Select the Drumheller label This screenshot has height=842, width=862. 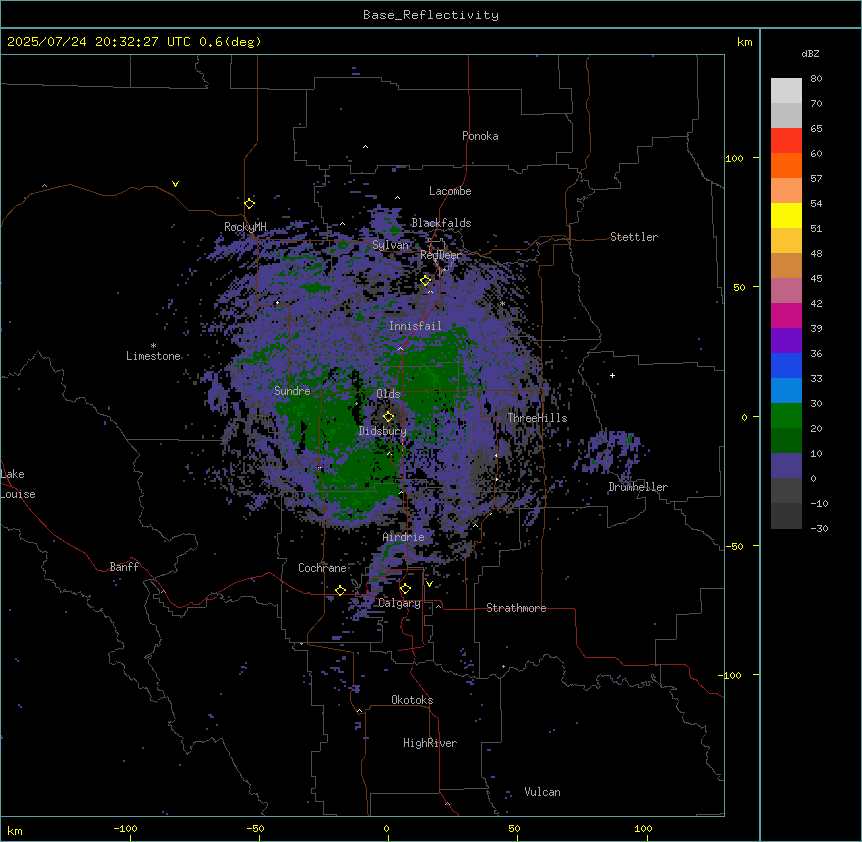pyautogui.click(x=638, y=487)
